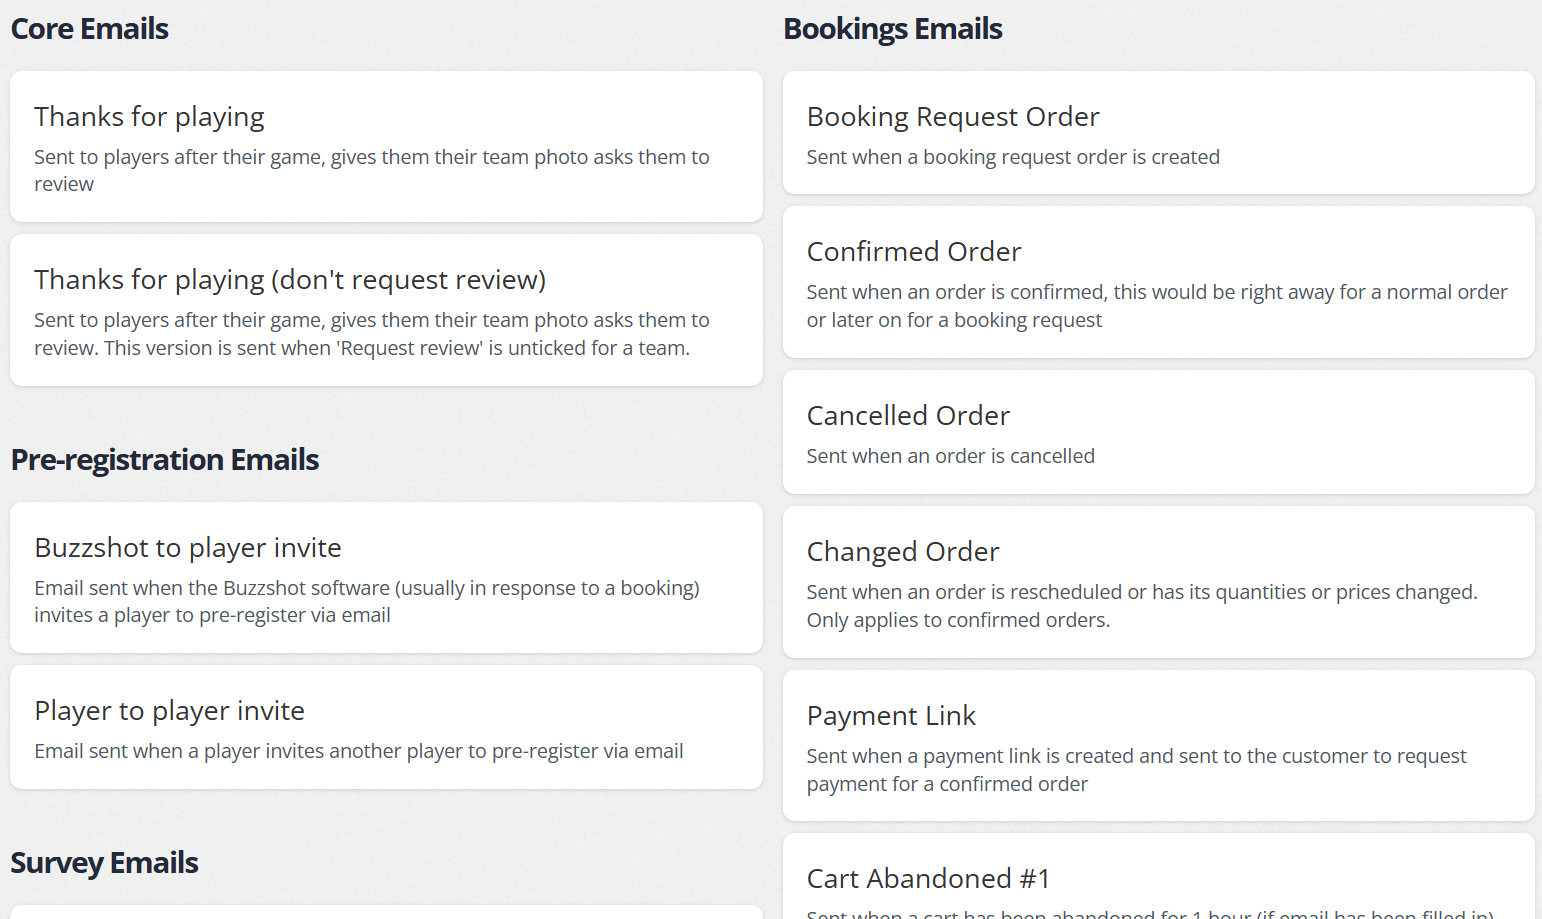
Task: Open the Thanks for playing email card
Action: (x=386, y=146)
